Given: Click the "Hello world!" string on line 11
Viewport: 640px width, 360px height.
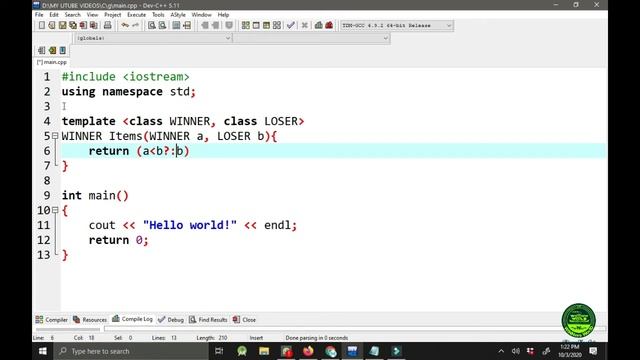Looking at the screenshot, I should pyautogui.click(x=190, y=225).
